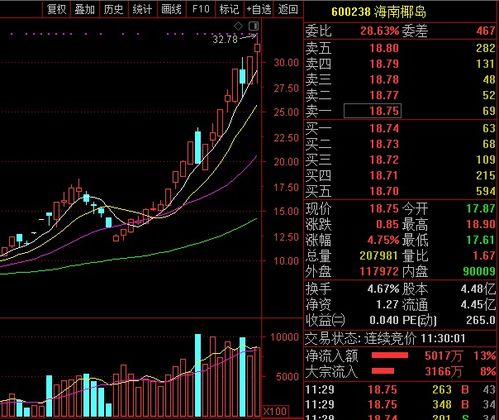
Task: Click the 最低 value 17.61
Action: 480,240
